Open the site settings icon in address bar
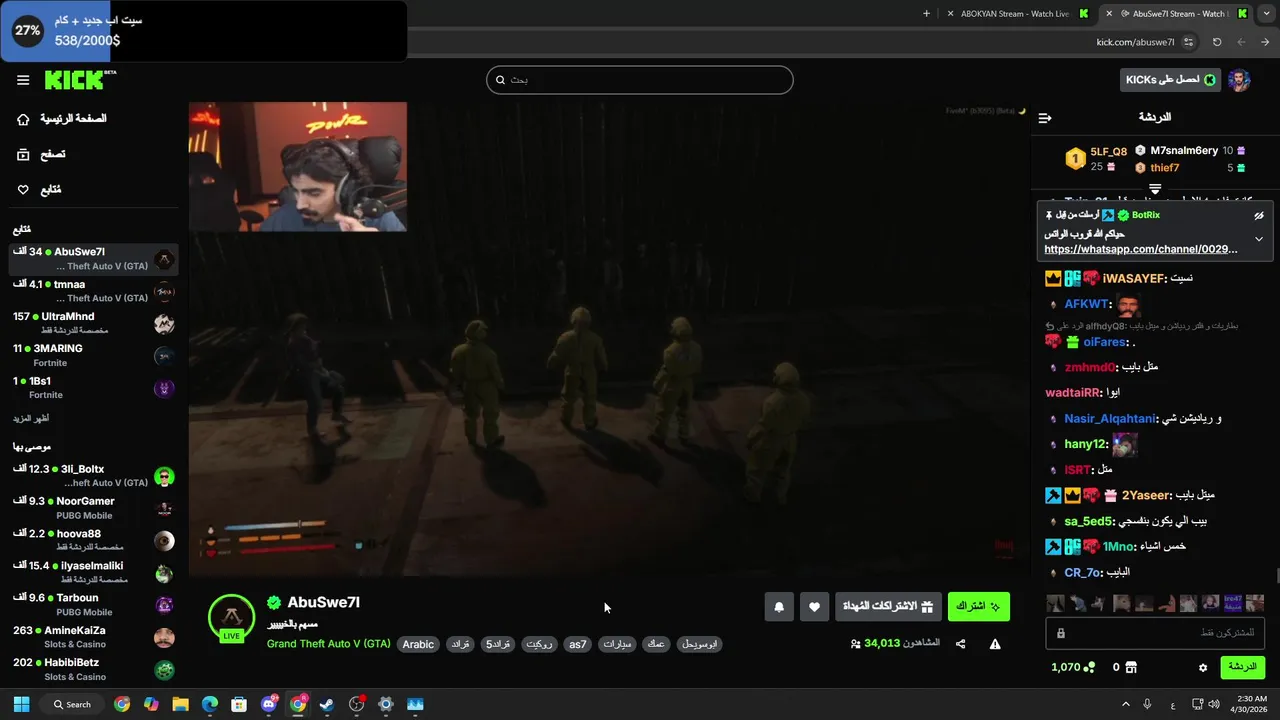 [x=1188, y=42]
